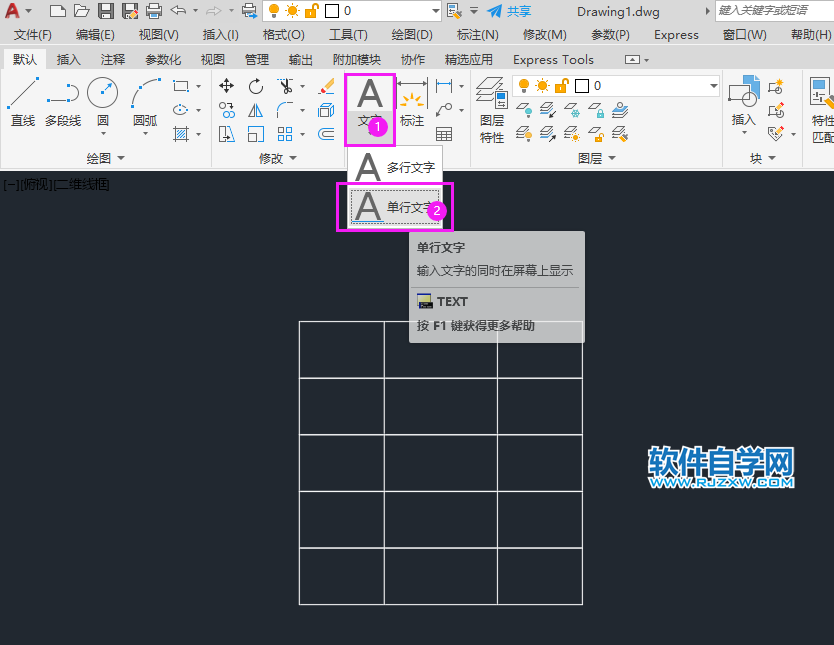Click the Move tool icon
This screenshot has width=834, height=645.
click(x=227, y=86)
